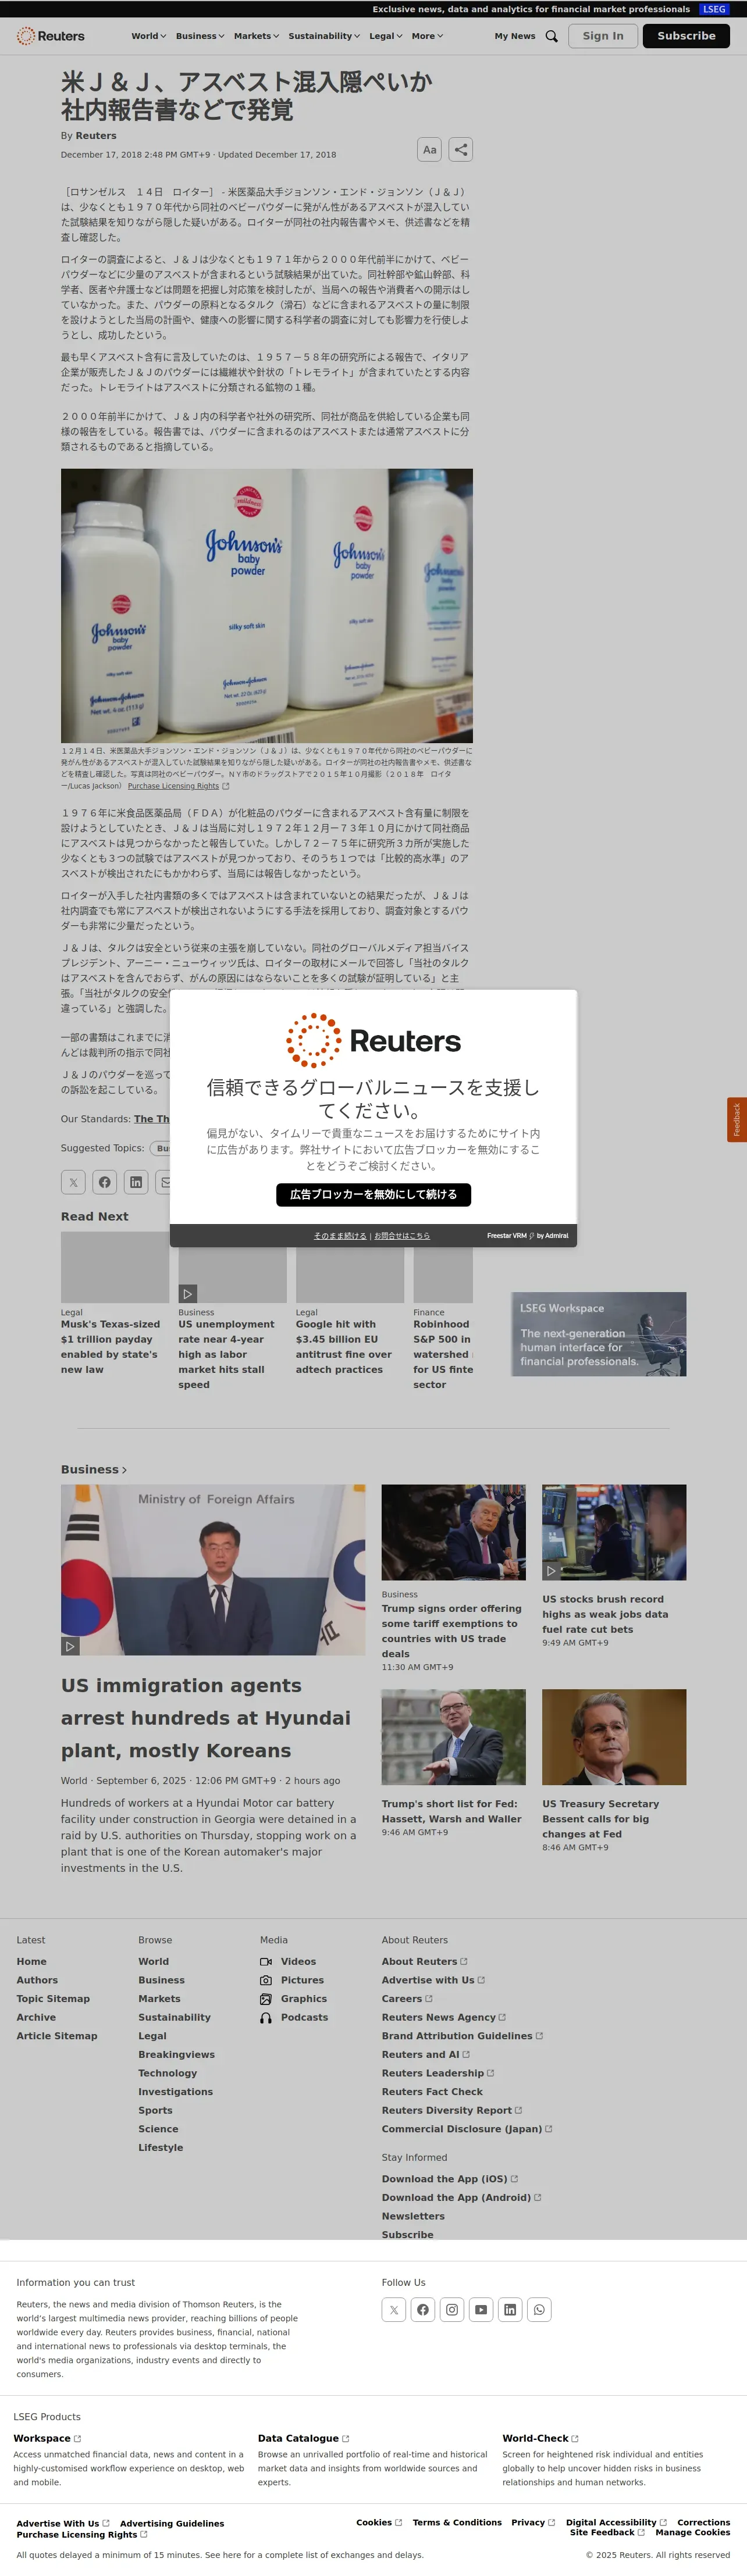Open Data Catalogue under LSEG Products
This screenshot has width=747, height=2576.
(x=303, y=2439)
